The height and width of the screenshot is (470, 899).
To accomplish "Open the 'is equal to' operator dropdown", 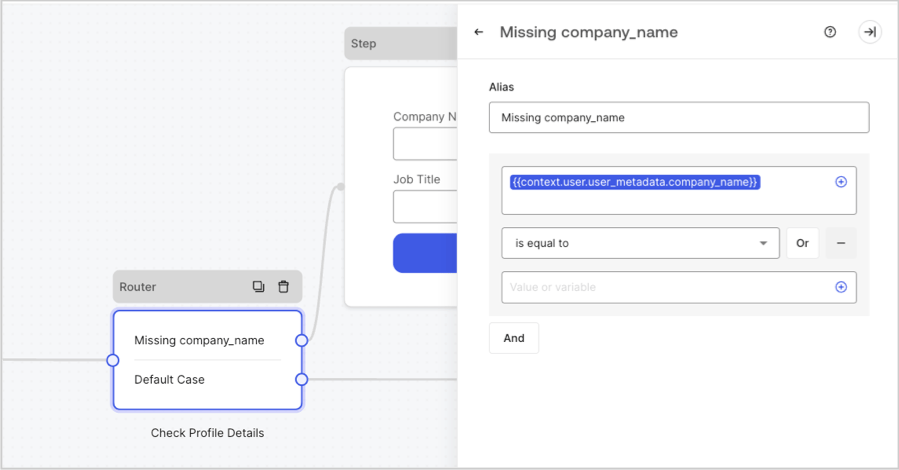I will pos(640,243).
